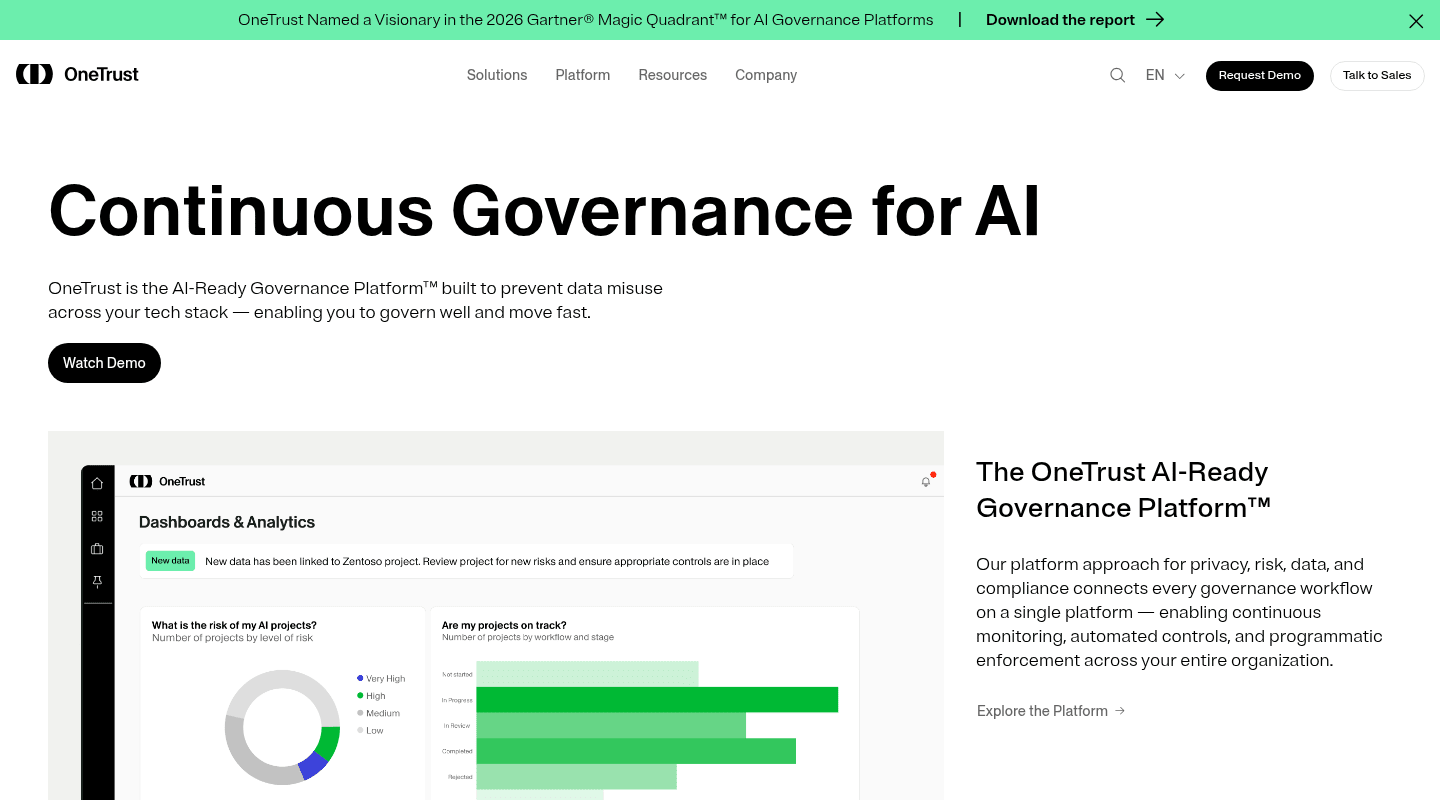Open the Solutions menu
Image resolution: width=1440 pixels, height=800 pixels.
click(x=497, y=75)
